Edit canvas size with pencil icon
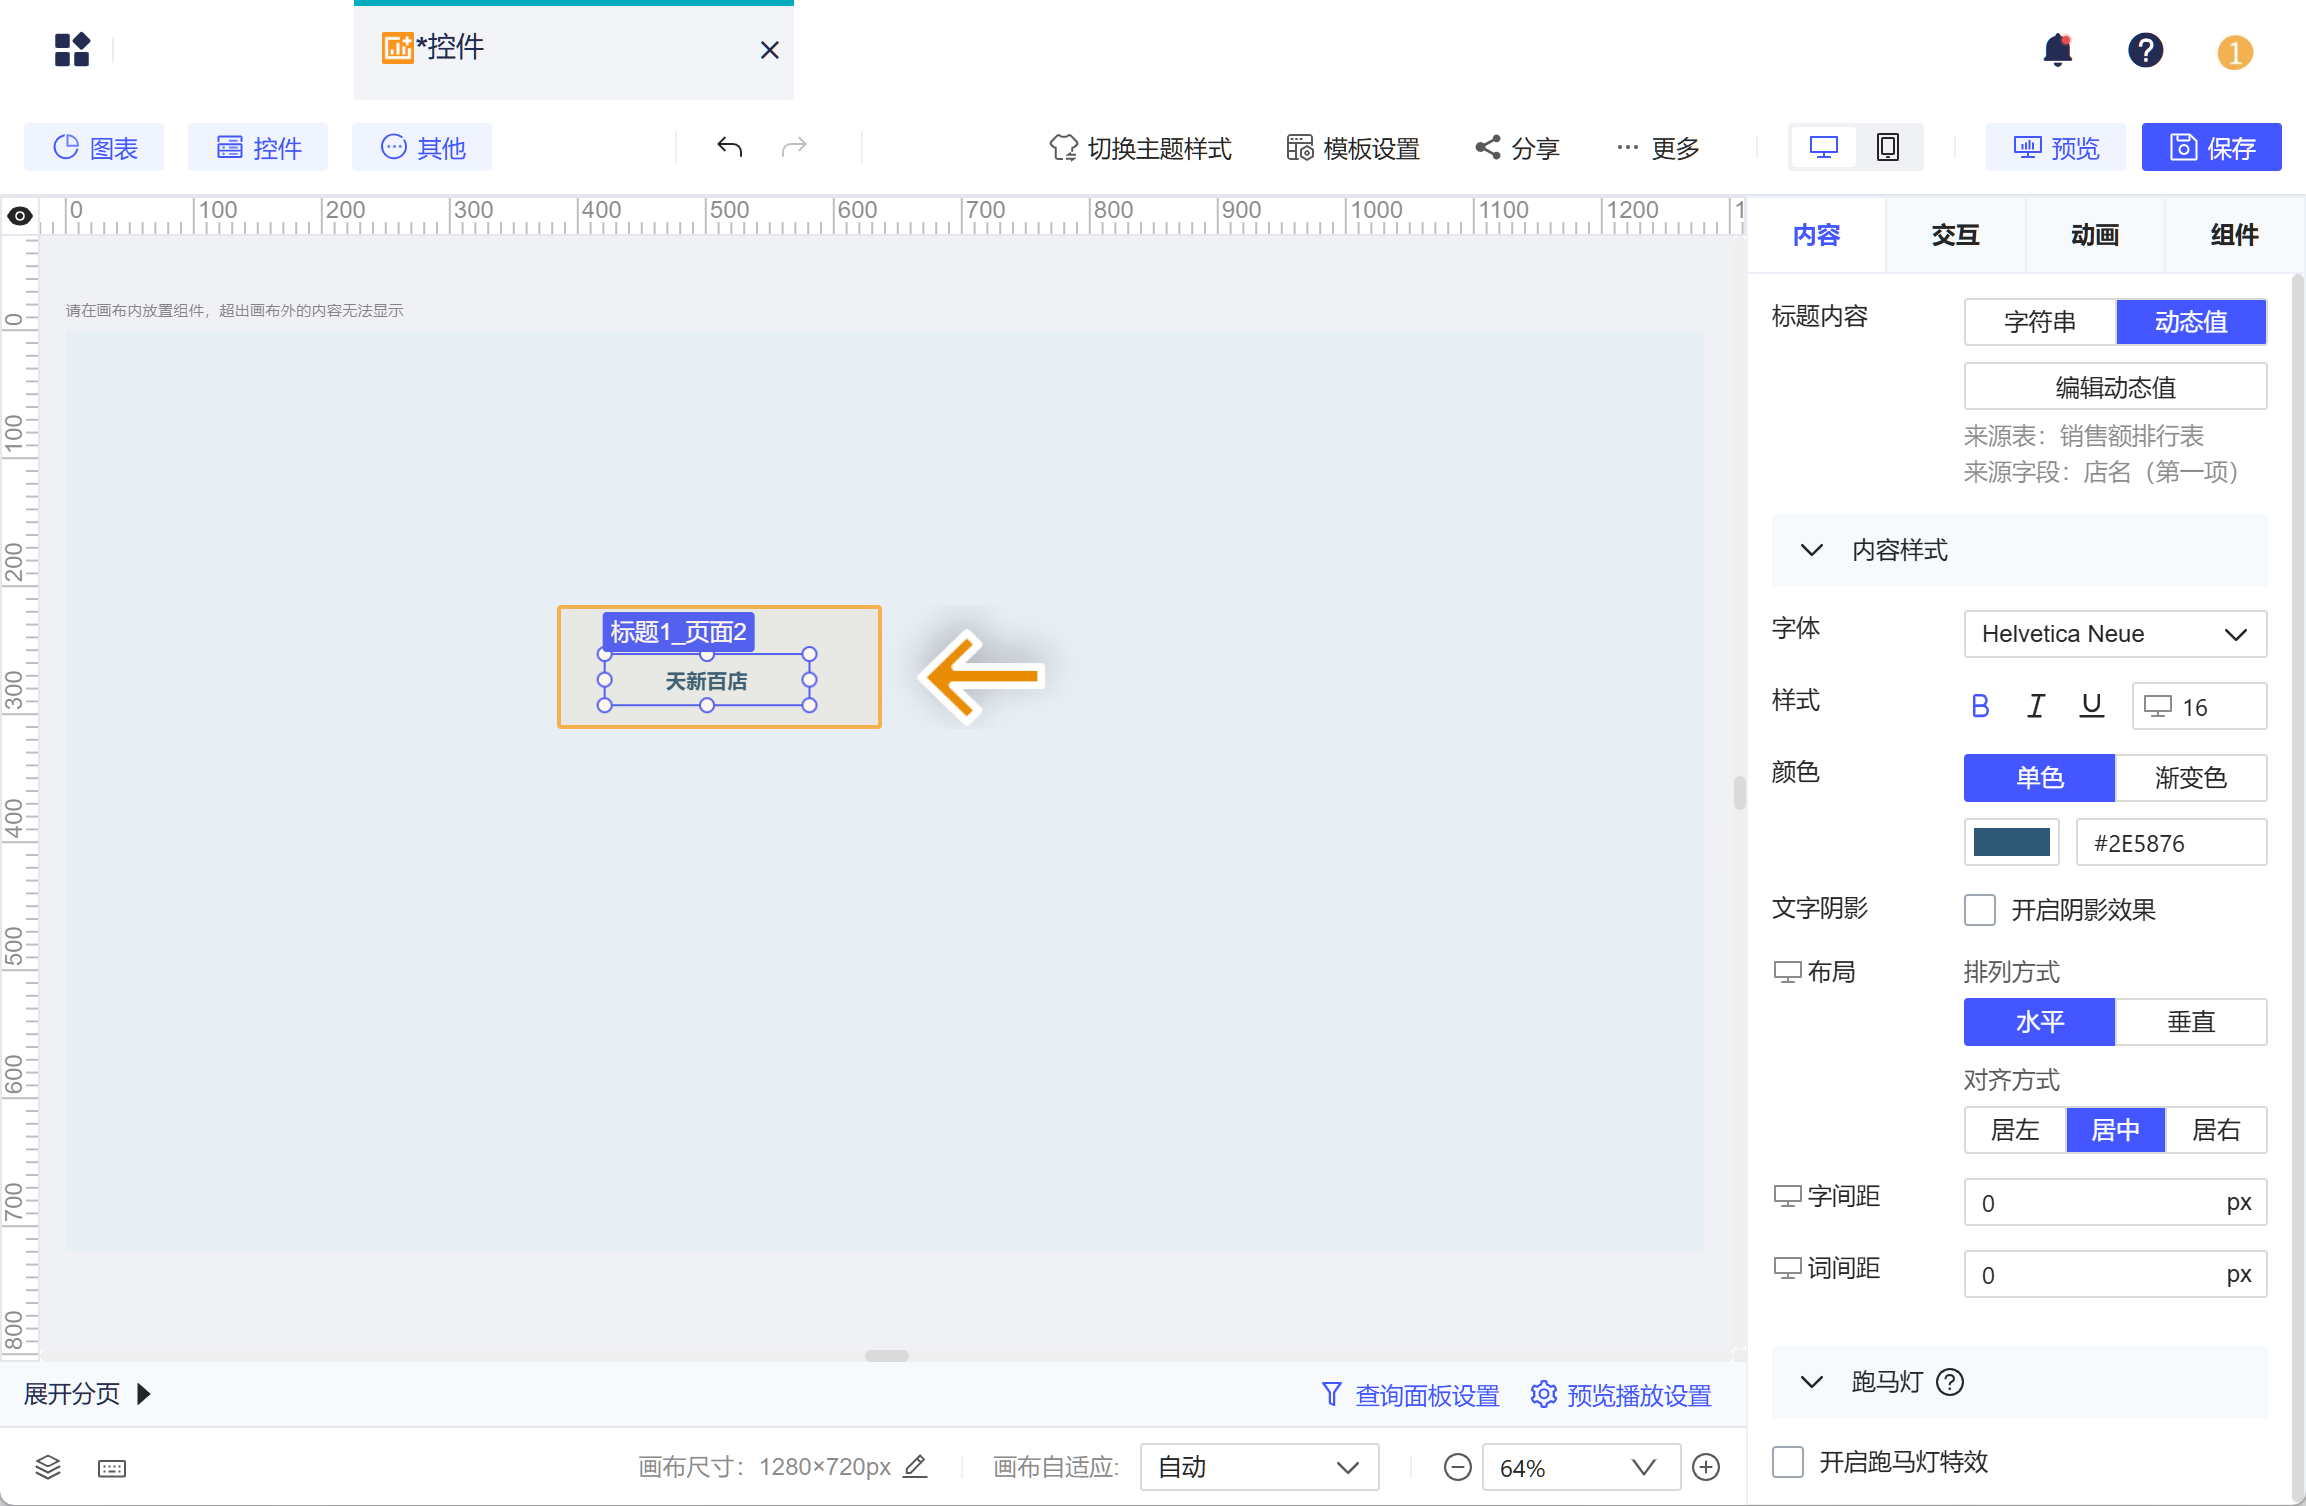 (915, 1466)
